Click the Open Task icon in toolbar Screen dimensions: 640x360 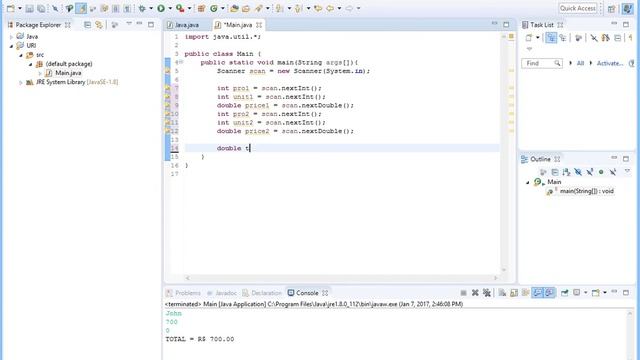[x=246, y=8]
